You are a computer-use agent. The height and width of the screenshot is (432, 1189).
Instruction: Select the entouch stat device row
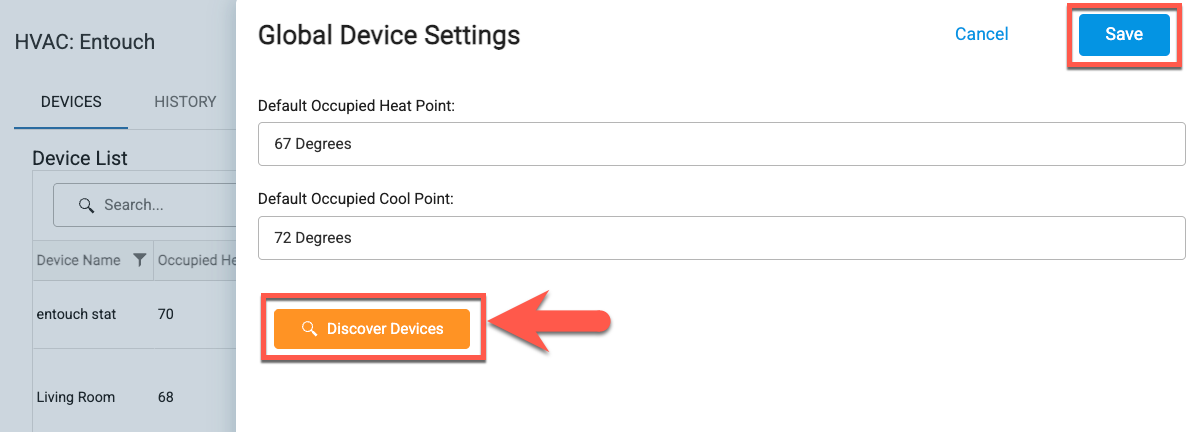pyautogui.click(x=76, y=314)
